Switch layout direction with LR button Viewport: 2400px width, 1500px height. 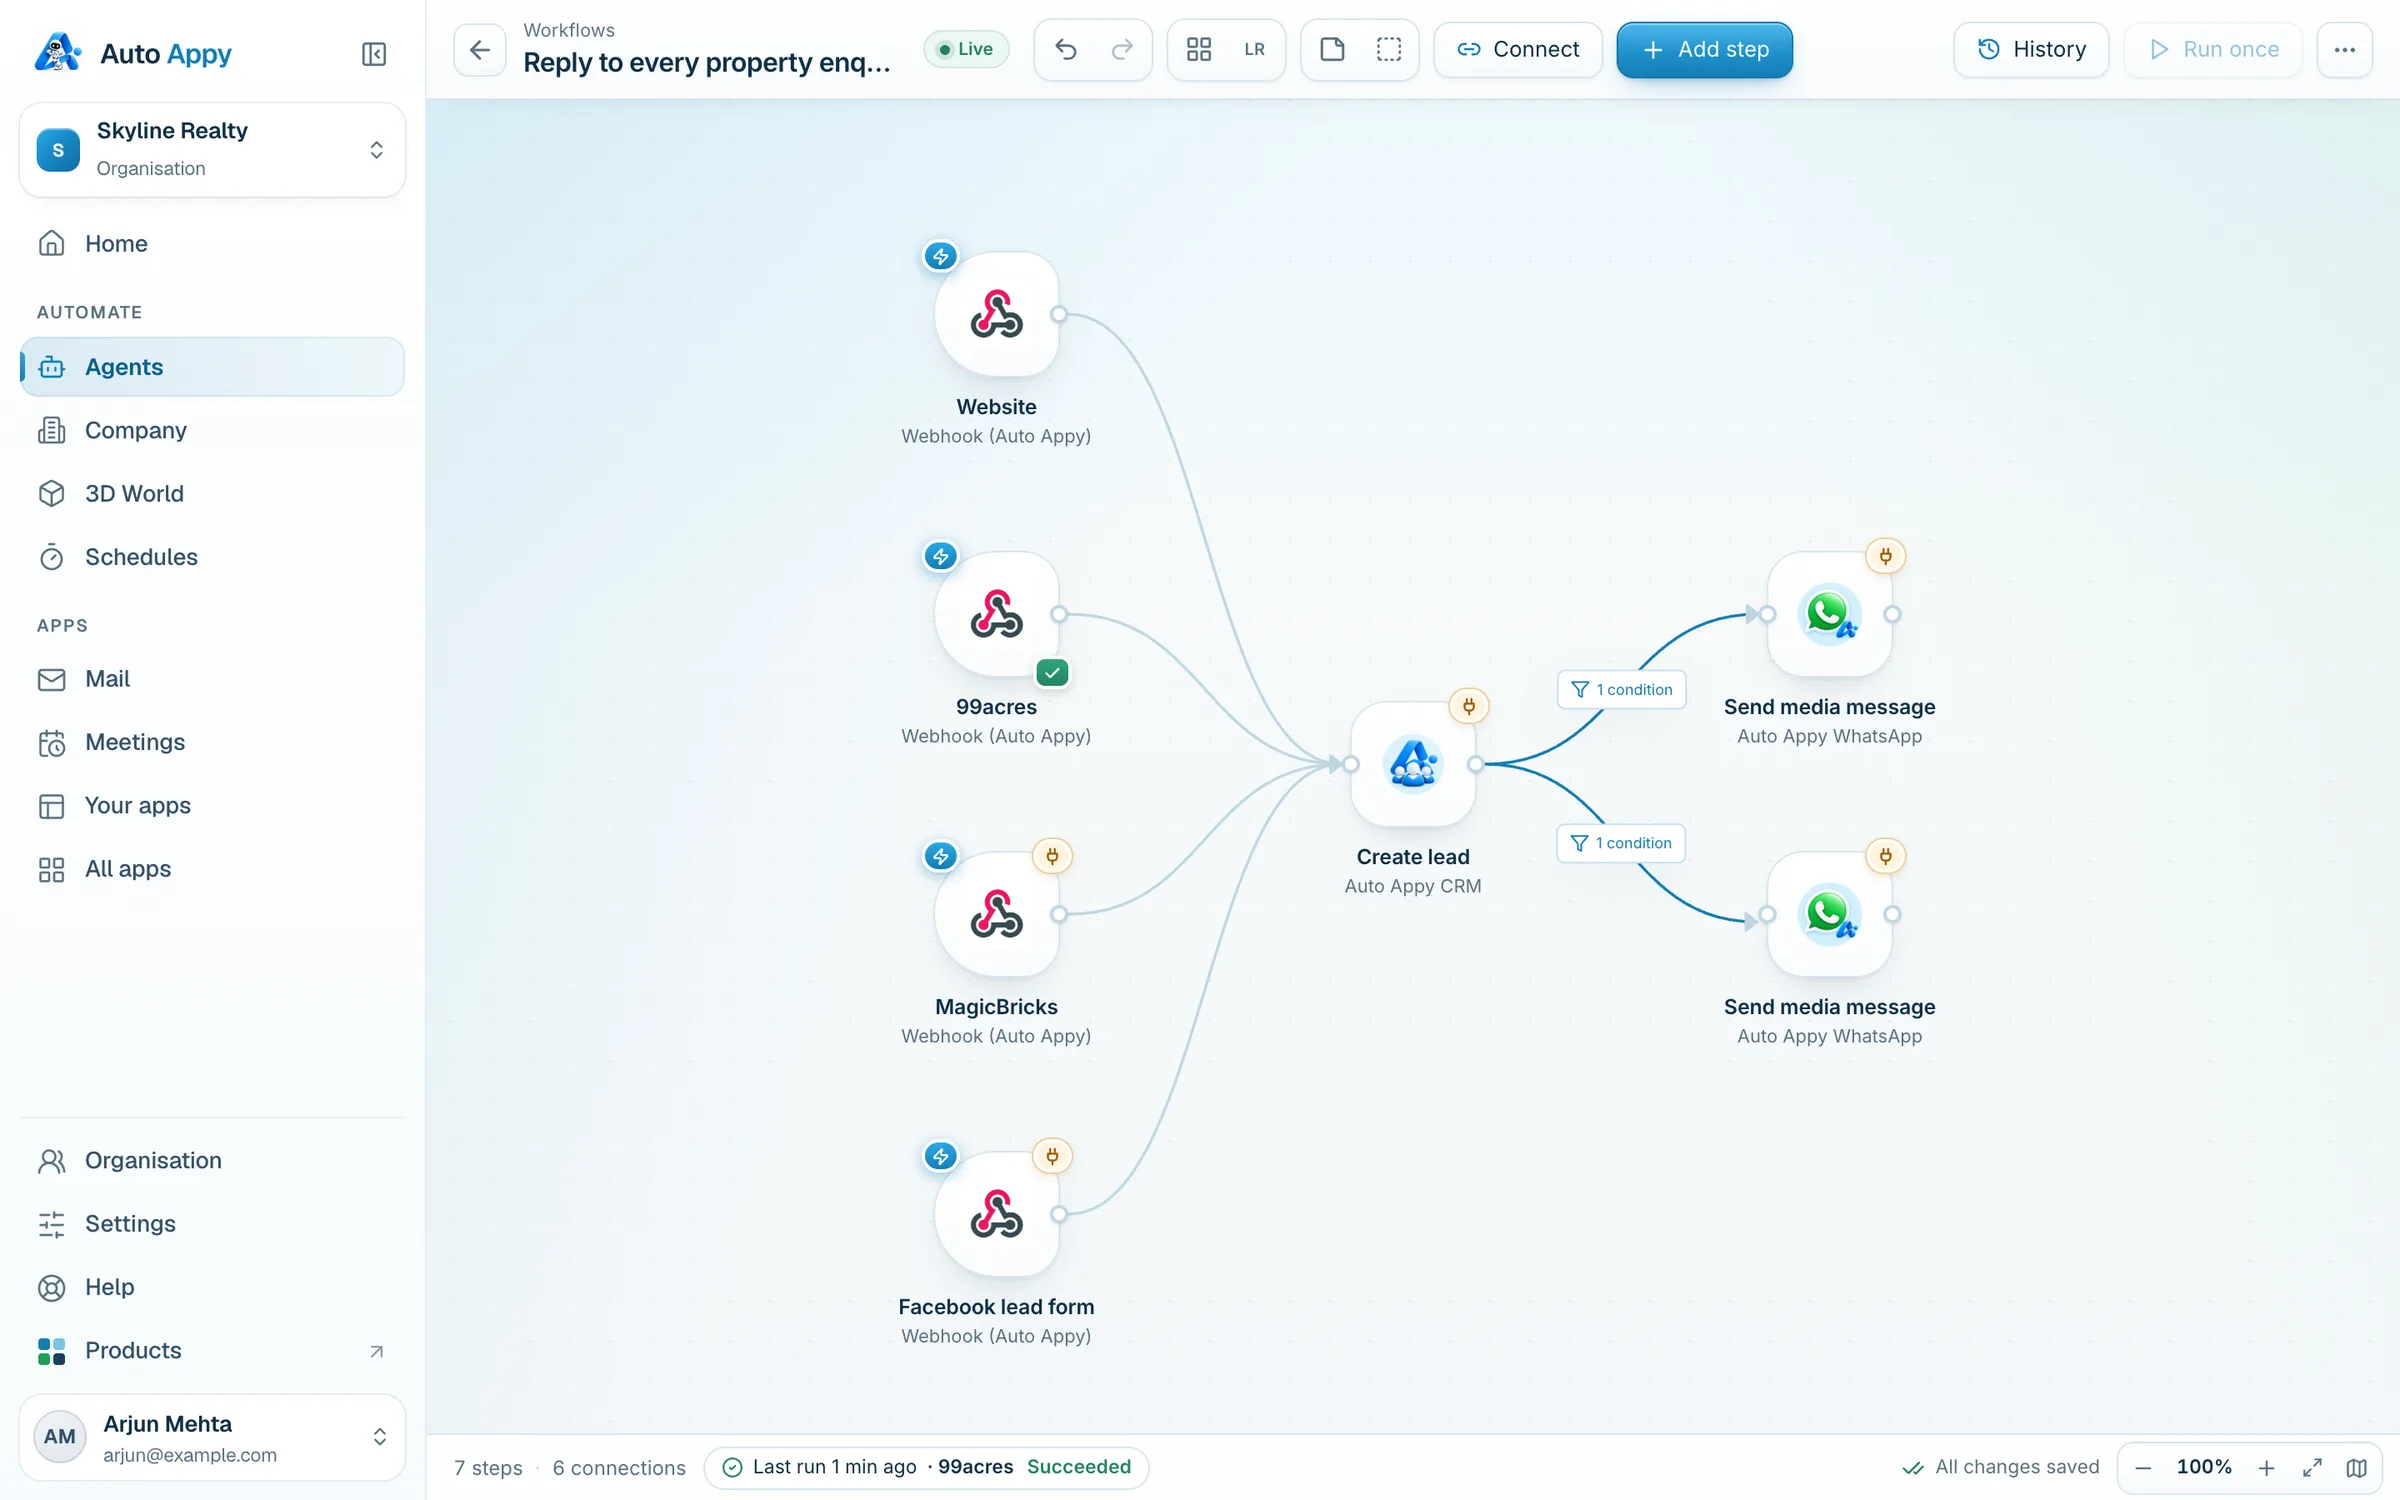click(1254, 49)
